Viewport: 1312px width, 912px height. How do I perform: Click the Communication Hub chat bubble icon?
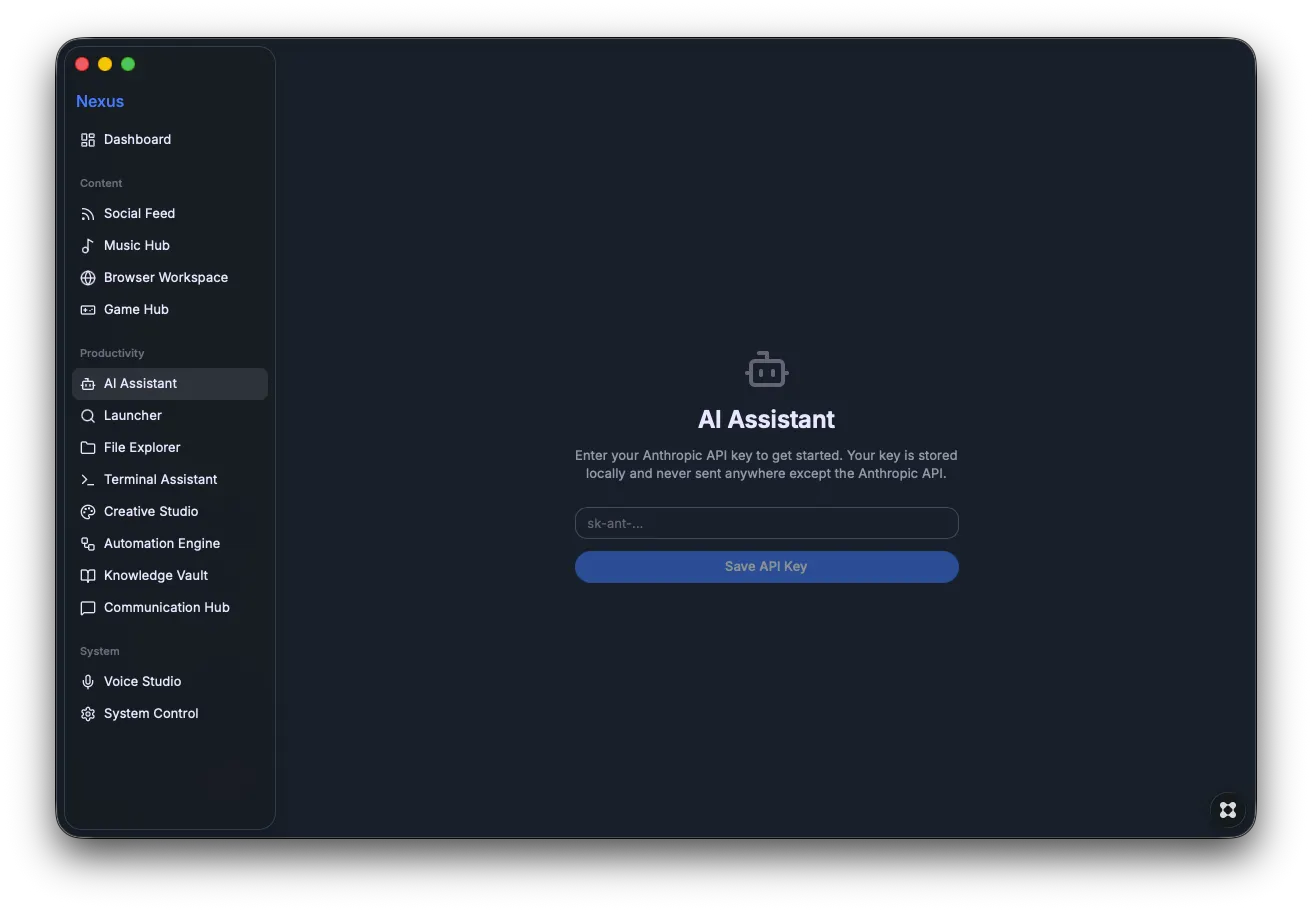coord(88,608)
